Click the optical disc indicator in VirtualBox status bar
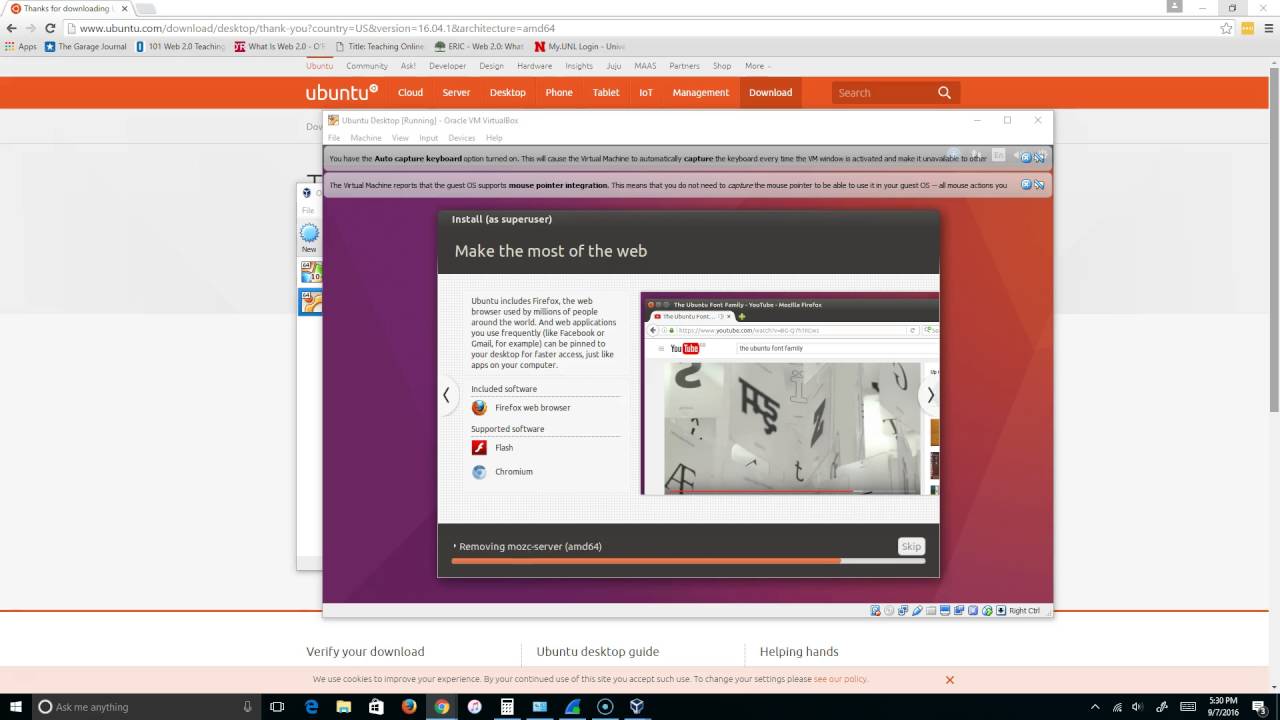Screen dimensions: 1280x720 pos(889,610)
